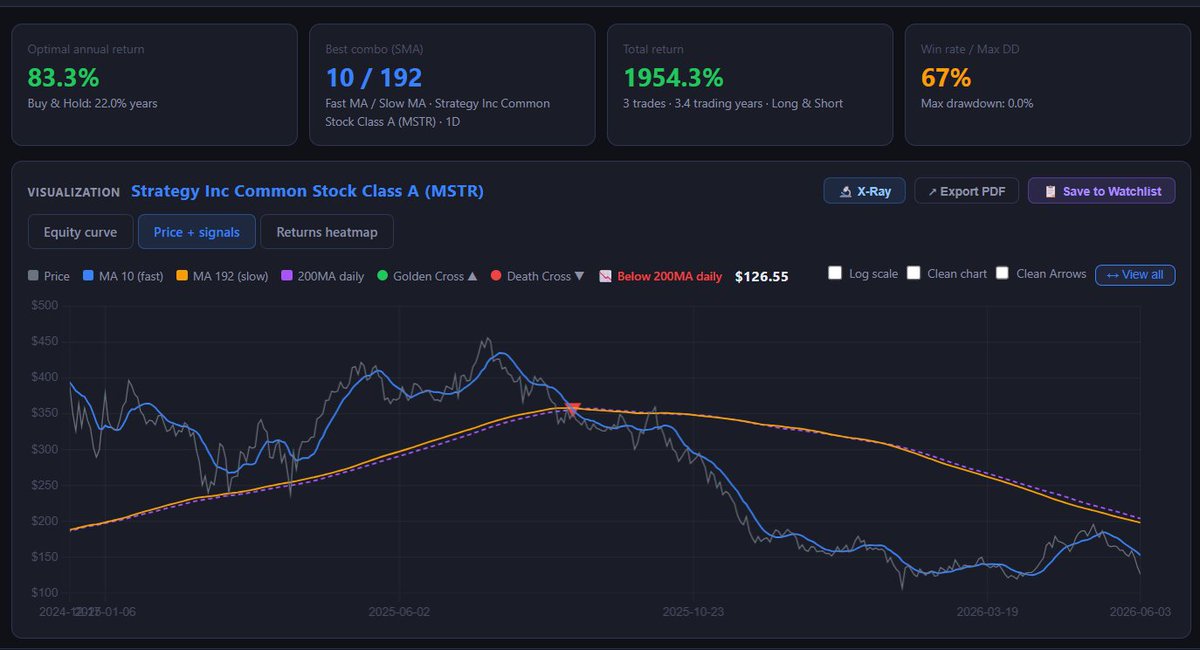Toggle the orange MA 192 (slow) swatch
This screenshot has height=650, width=1200.
(x=182, y=276)
